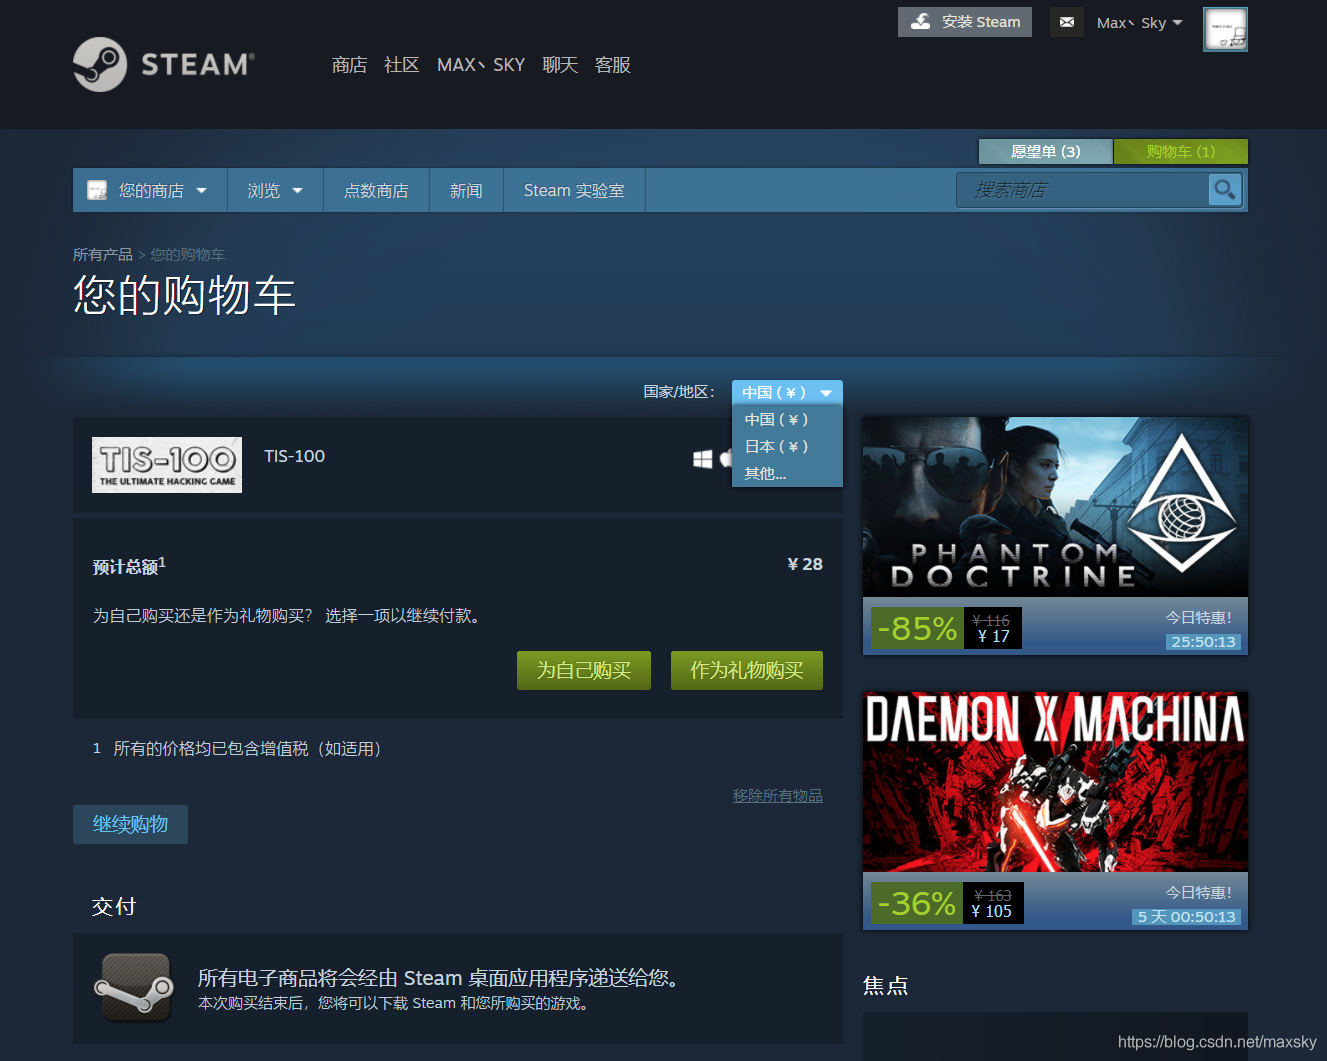Open the 商店 top navigation item
Screen dimensions: 1327x1061
(349, 65)
